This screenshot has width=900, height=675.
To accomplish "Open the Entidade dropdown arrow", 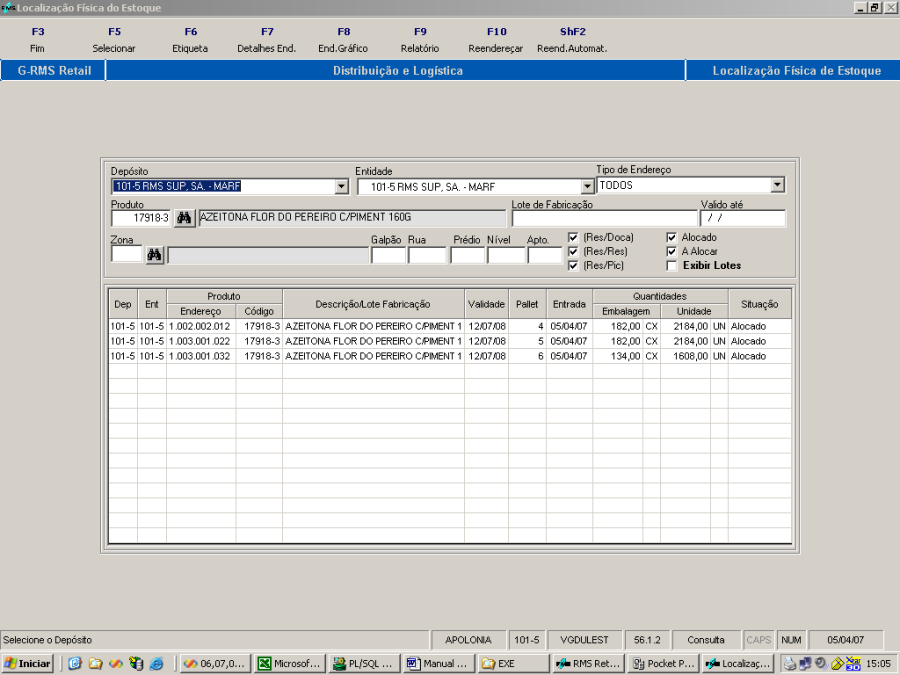I will pyautogui.click(x=587, y=187).
